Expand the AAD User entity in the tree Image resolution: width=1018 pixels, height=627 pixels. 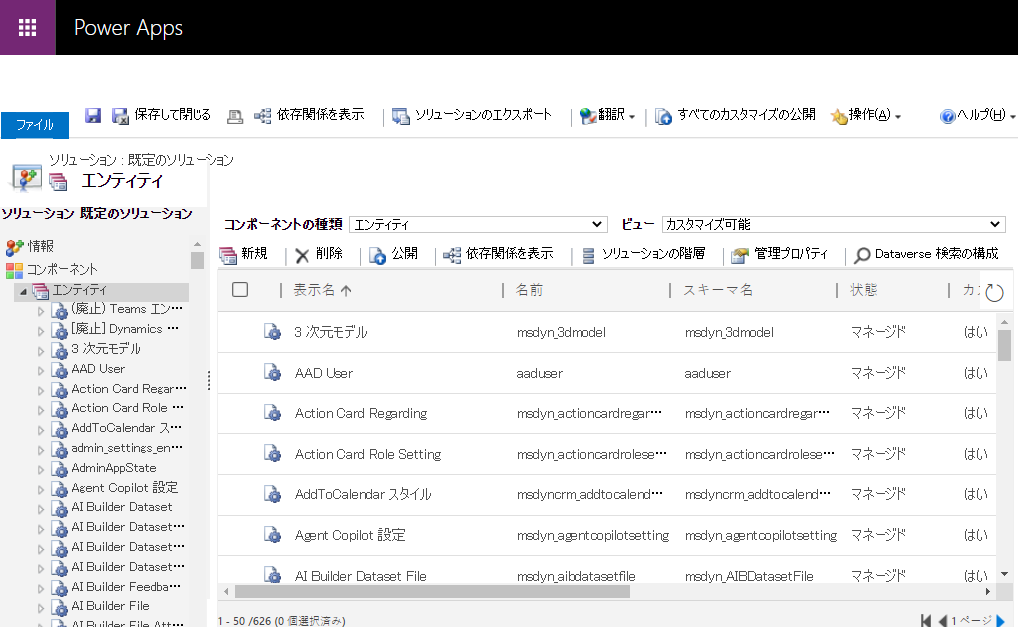[41, 369]
